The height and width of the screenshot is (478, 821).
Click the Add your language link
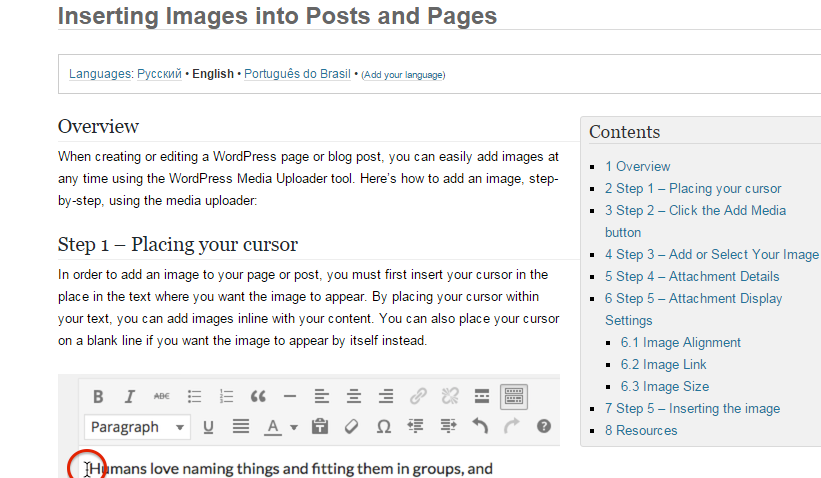coord(403,75)
